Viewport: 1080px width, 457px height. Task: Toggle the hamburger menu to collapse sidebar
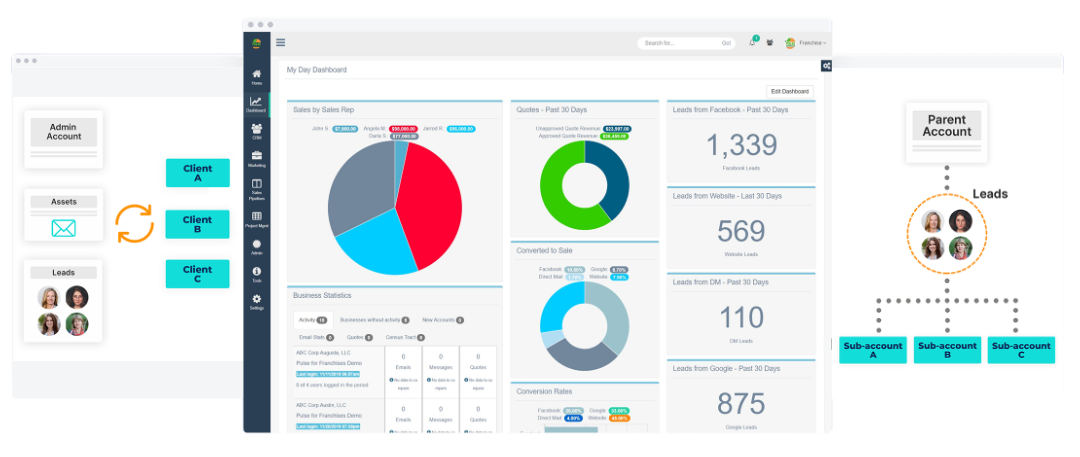point(281,43)
